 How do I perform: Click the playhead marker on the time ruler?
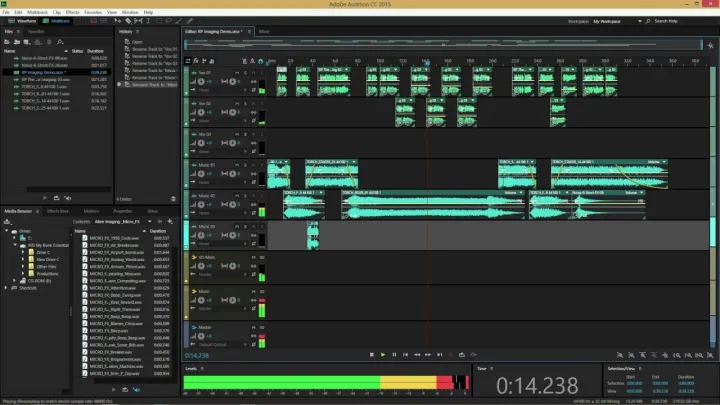[x=427, y=62]
